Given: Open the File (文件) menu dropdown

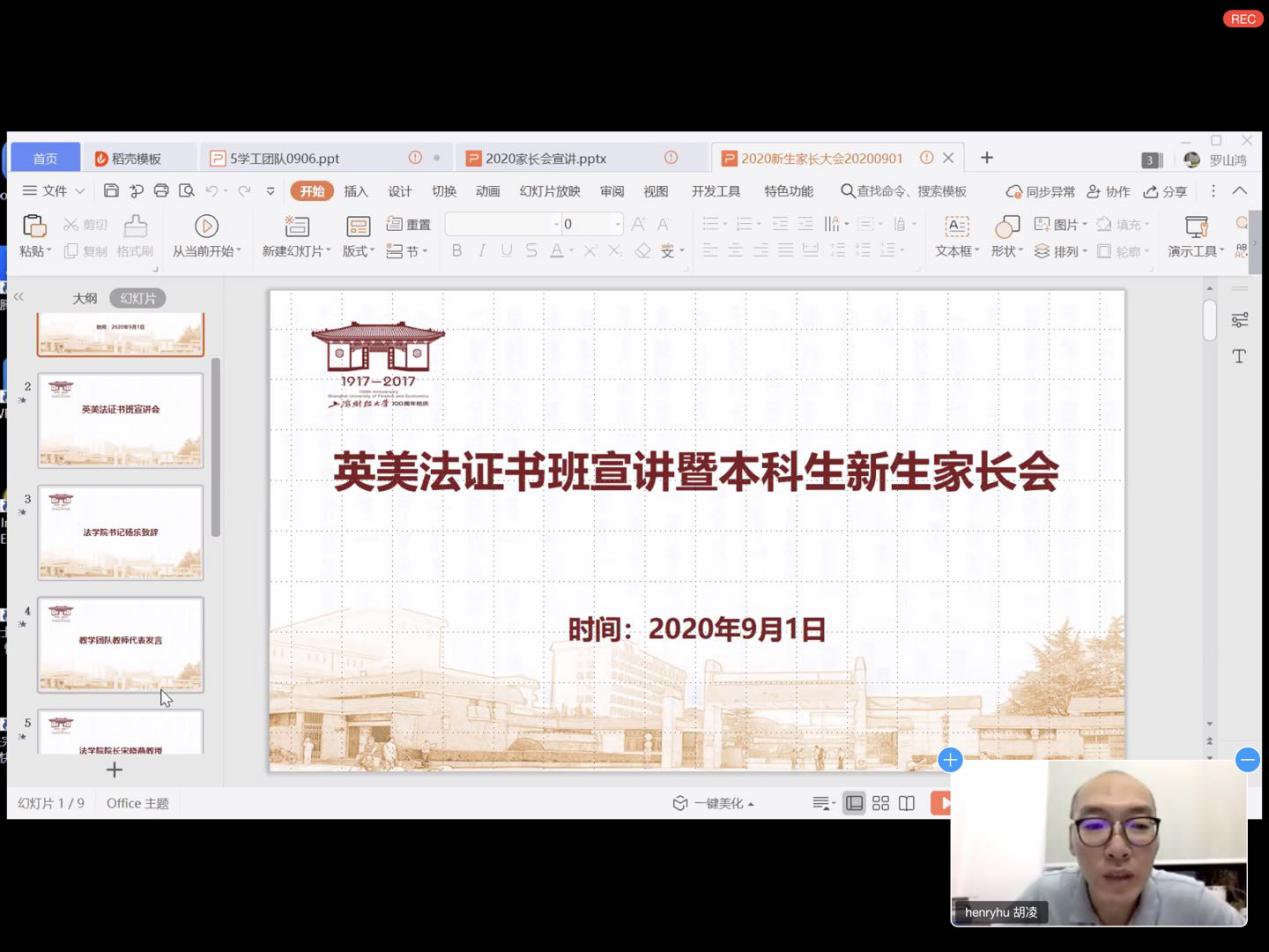Looking at the screenshot, I should (x=54, y=191).
